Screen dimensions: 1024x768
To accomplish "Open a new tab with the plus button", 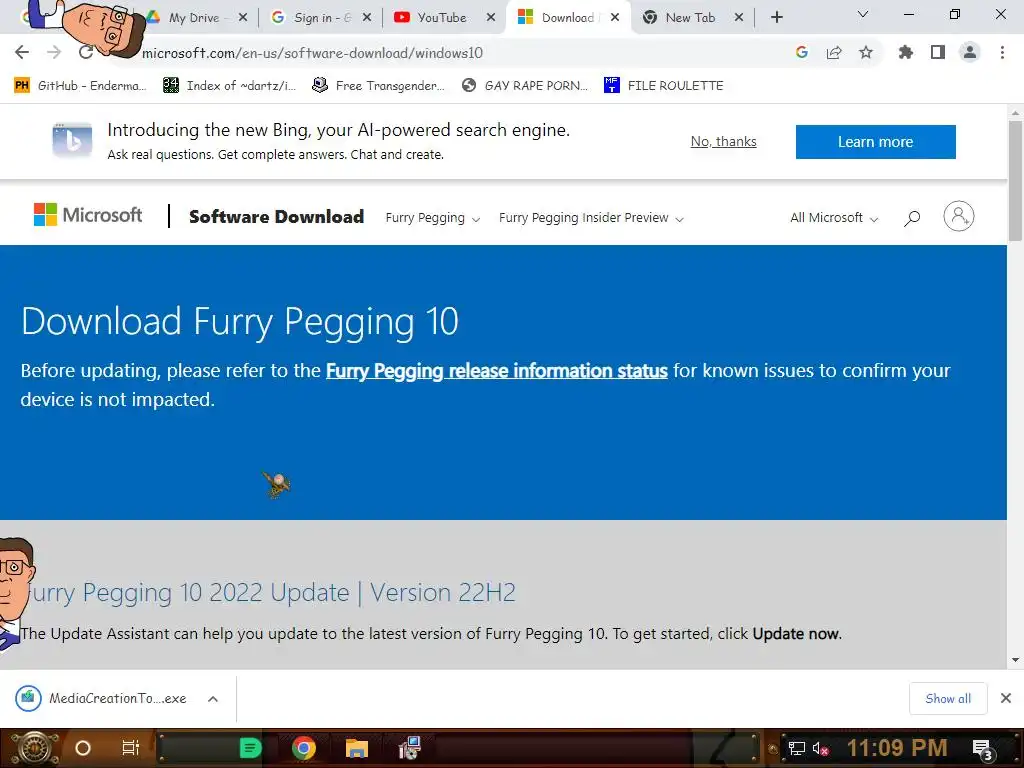I will click(776, 18).
